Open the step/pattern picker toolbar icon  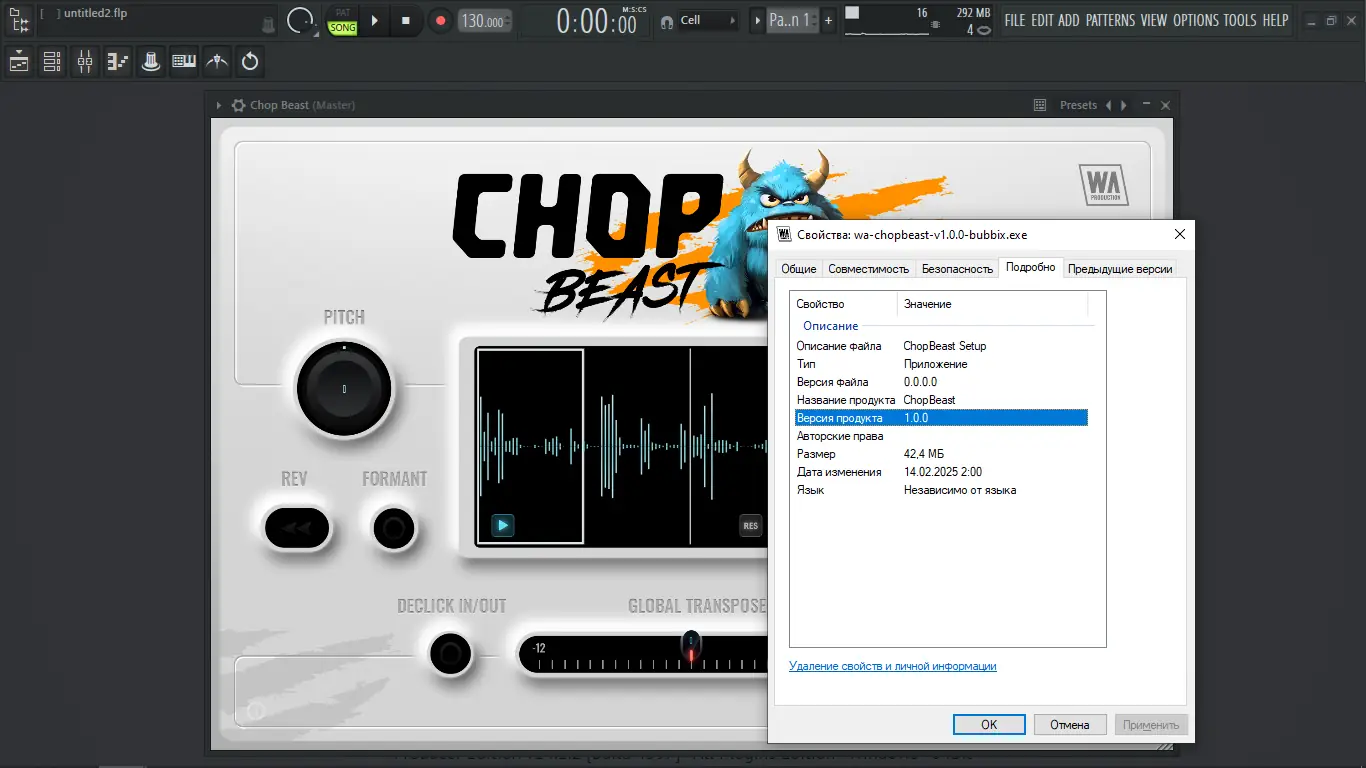click(x=118, y=62)
